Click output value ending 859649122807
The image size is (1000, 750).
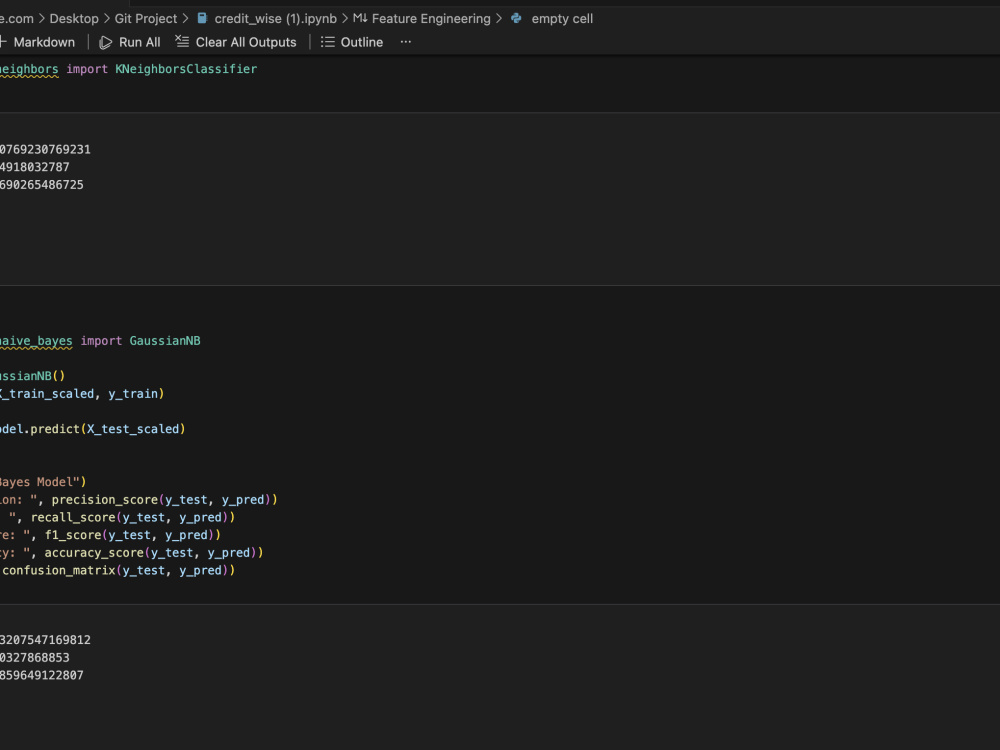(x=41, y=675)
